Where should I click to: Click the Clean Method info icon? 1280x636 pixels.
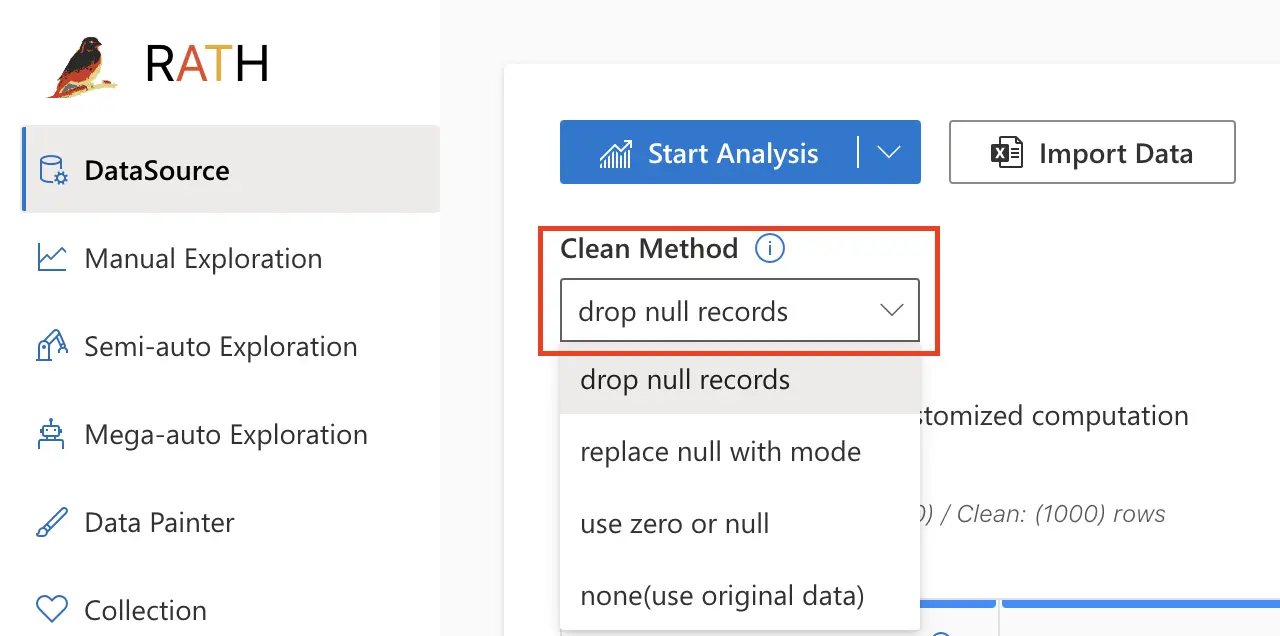(x=769, y=248)
